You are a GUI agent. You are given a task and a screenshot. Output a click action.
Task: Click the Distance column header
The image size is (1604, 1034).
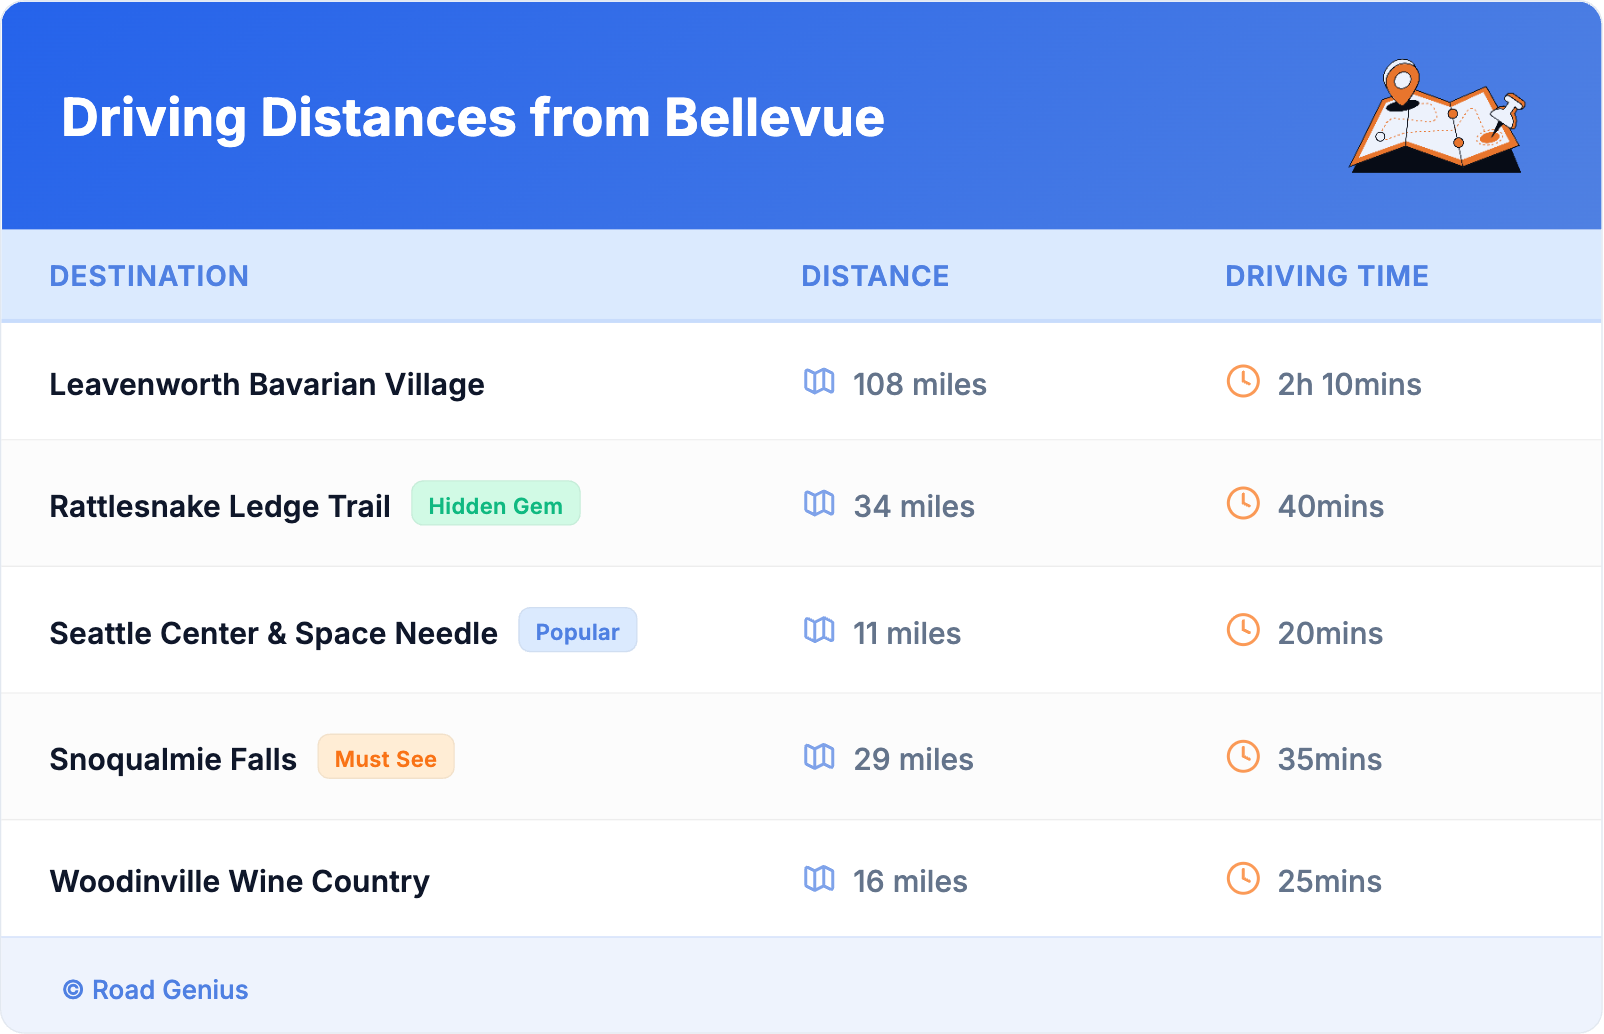point(875,276)
